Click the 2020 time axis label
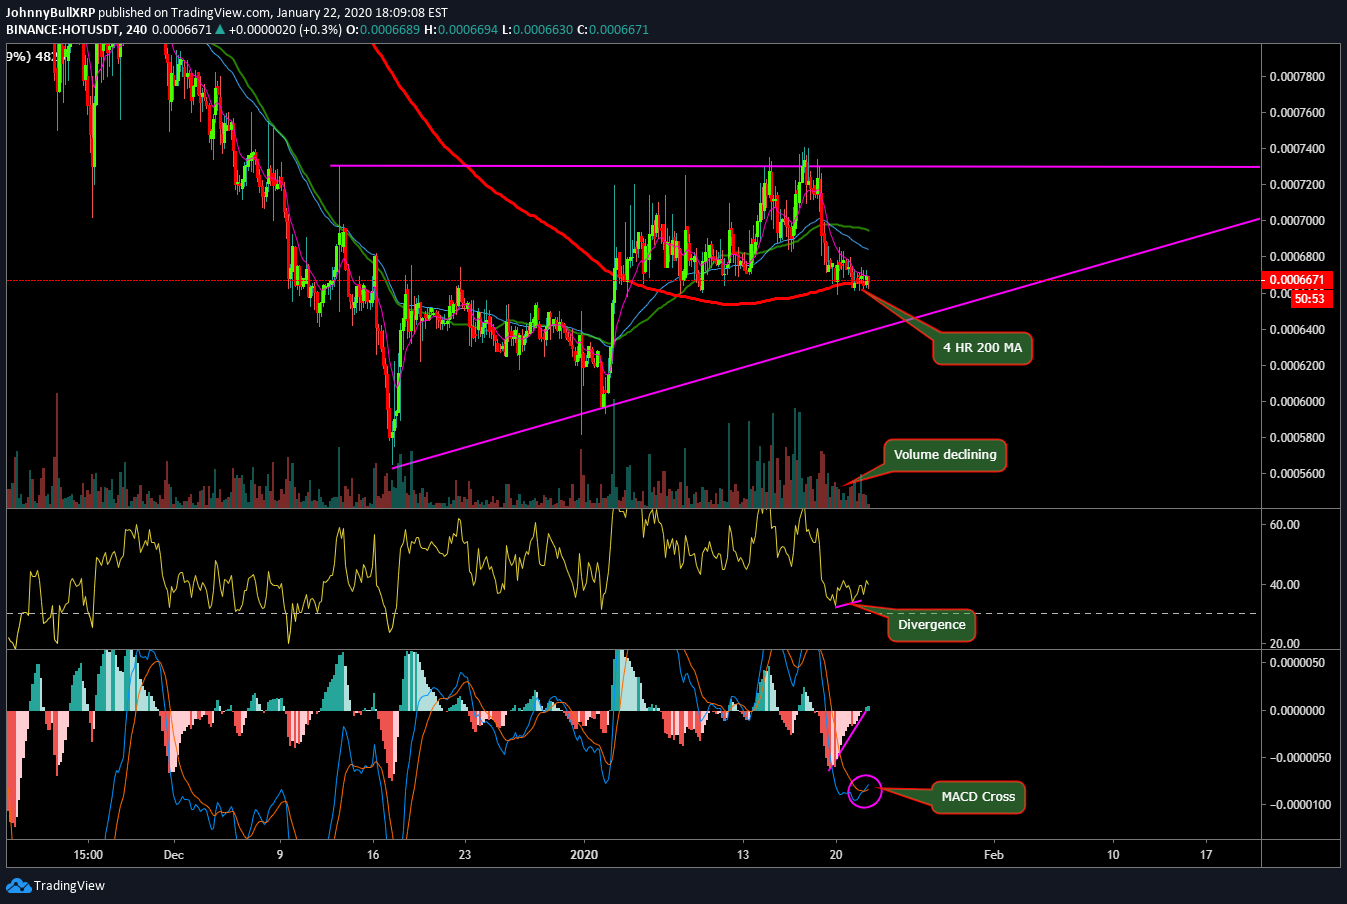The height and width of the screenshot is (904, 1347). (584, 855)
